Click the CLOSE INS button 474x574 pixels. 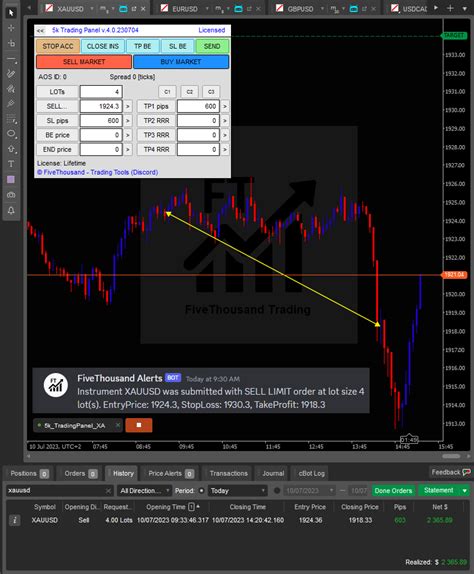(103, 46)
